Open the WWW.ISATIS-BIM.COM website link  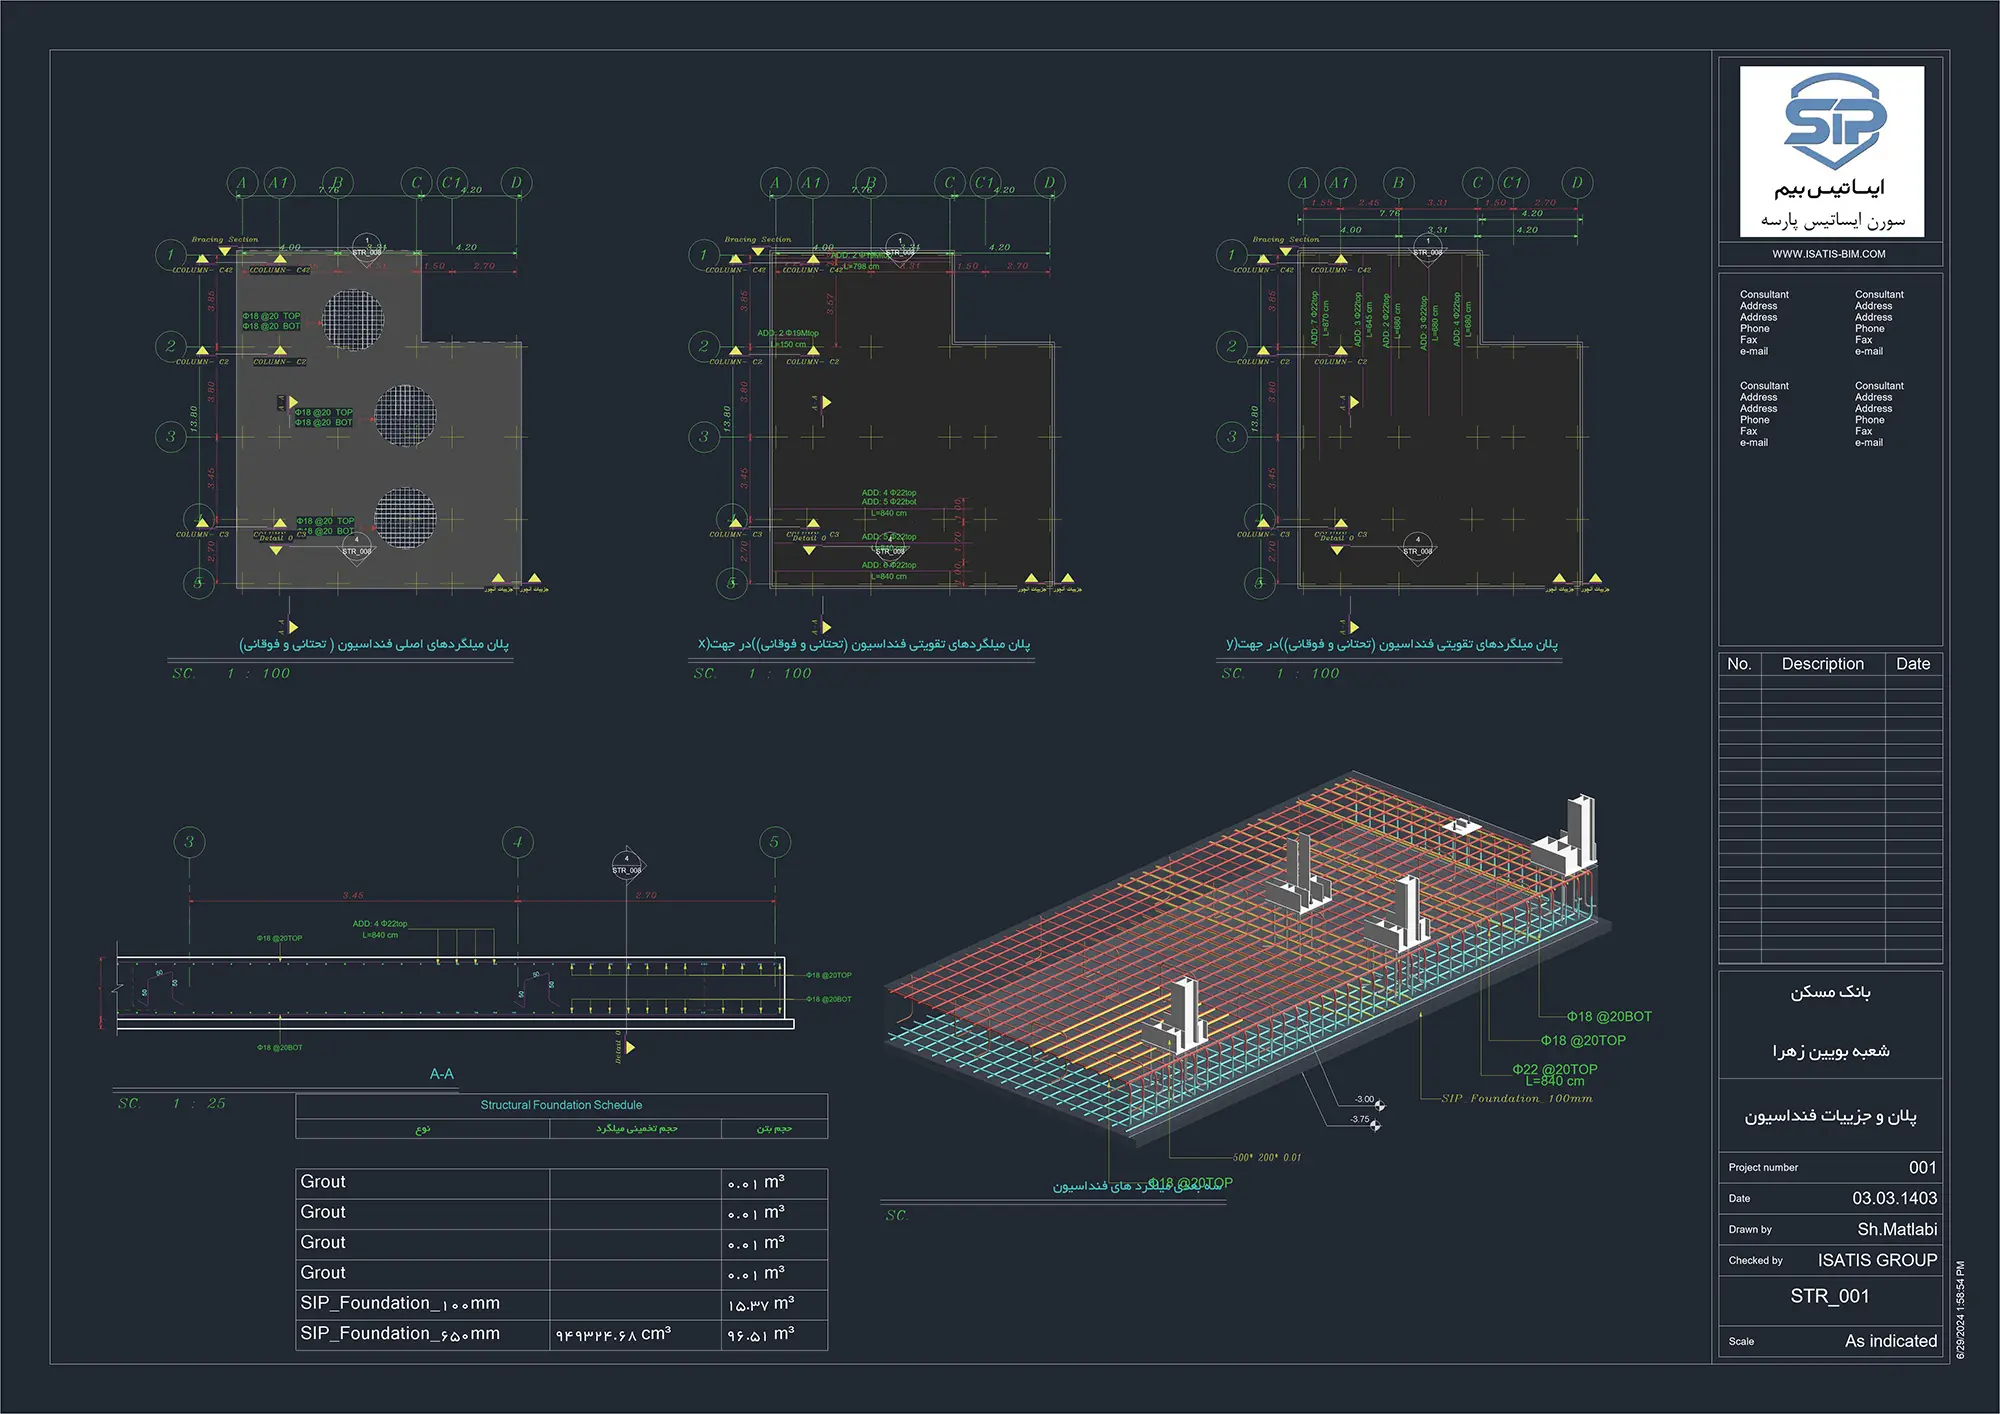(1829, 254)
